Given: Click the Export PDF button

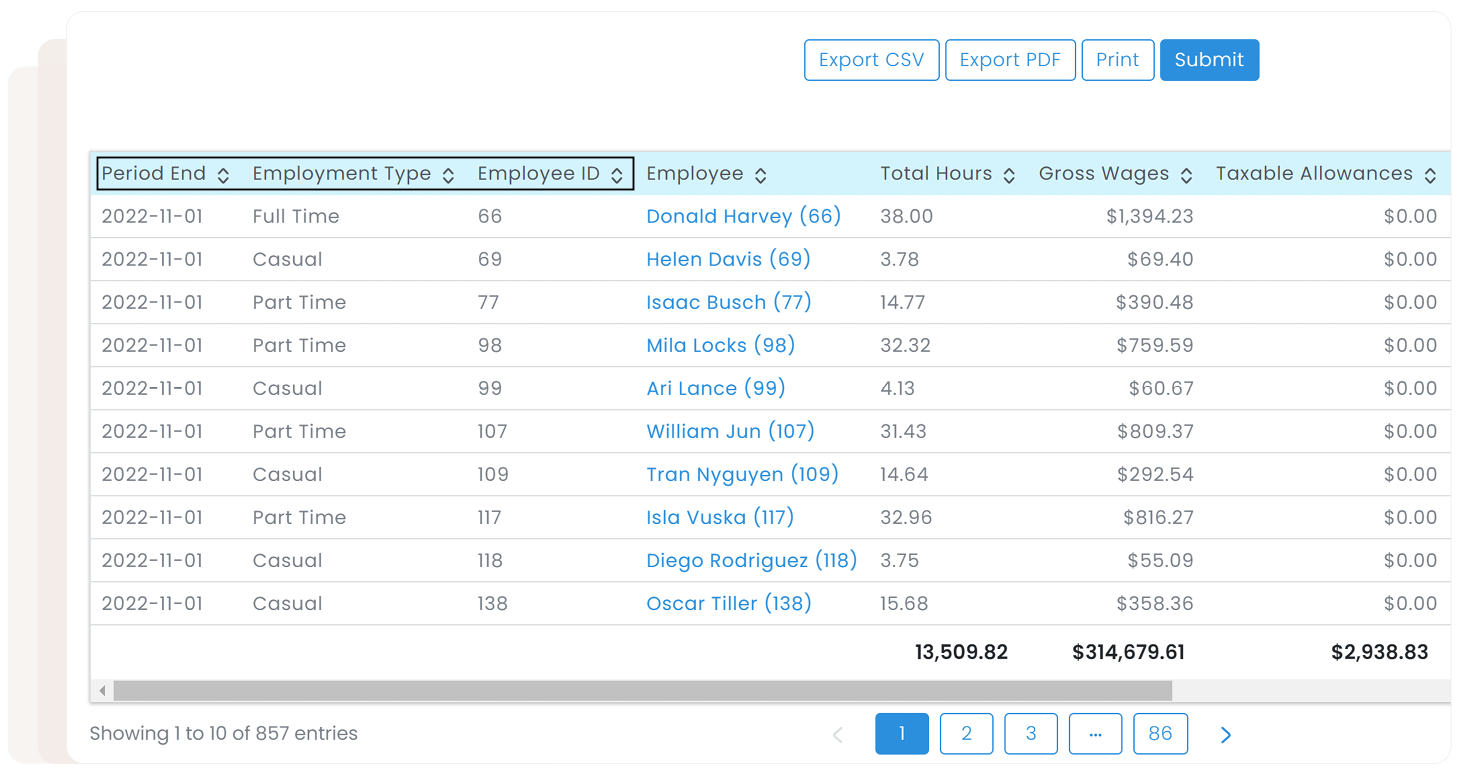Looking at the screenshot, I should coord(1009,60).
